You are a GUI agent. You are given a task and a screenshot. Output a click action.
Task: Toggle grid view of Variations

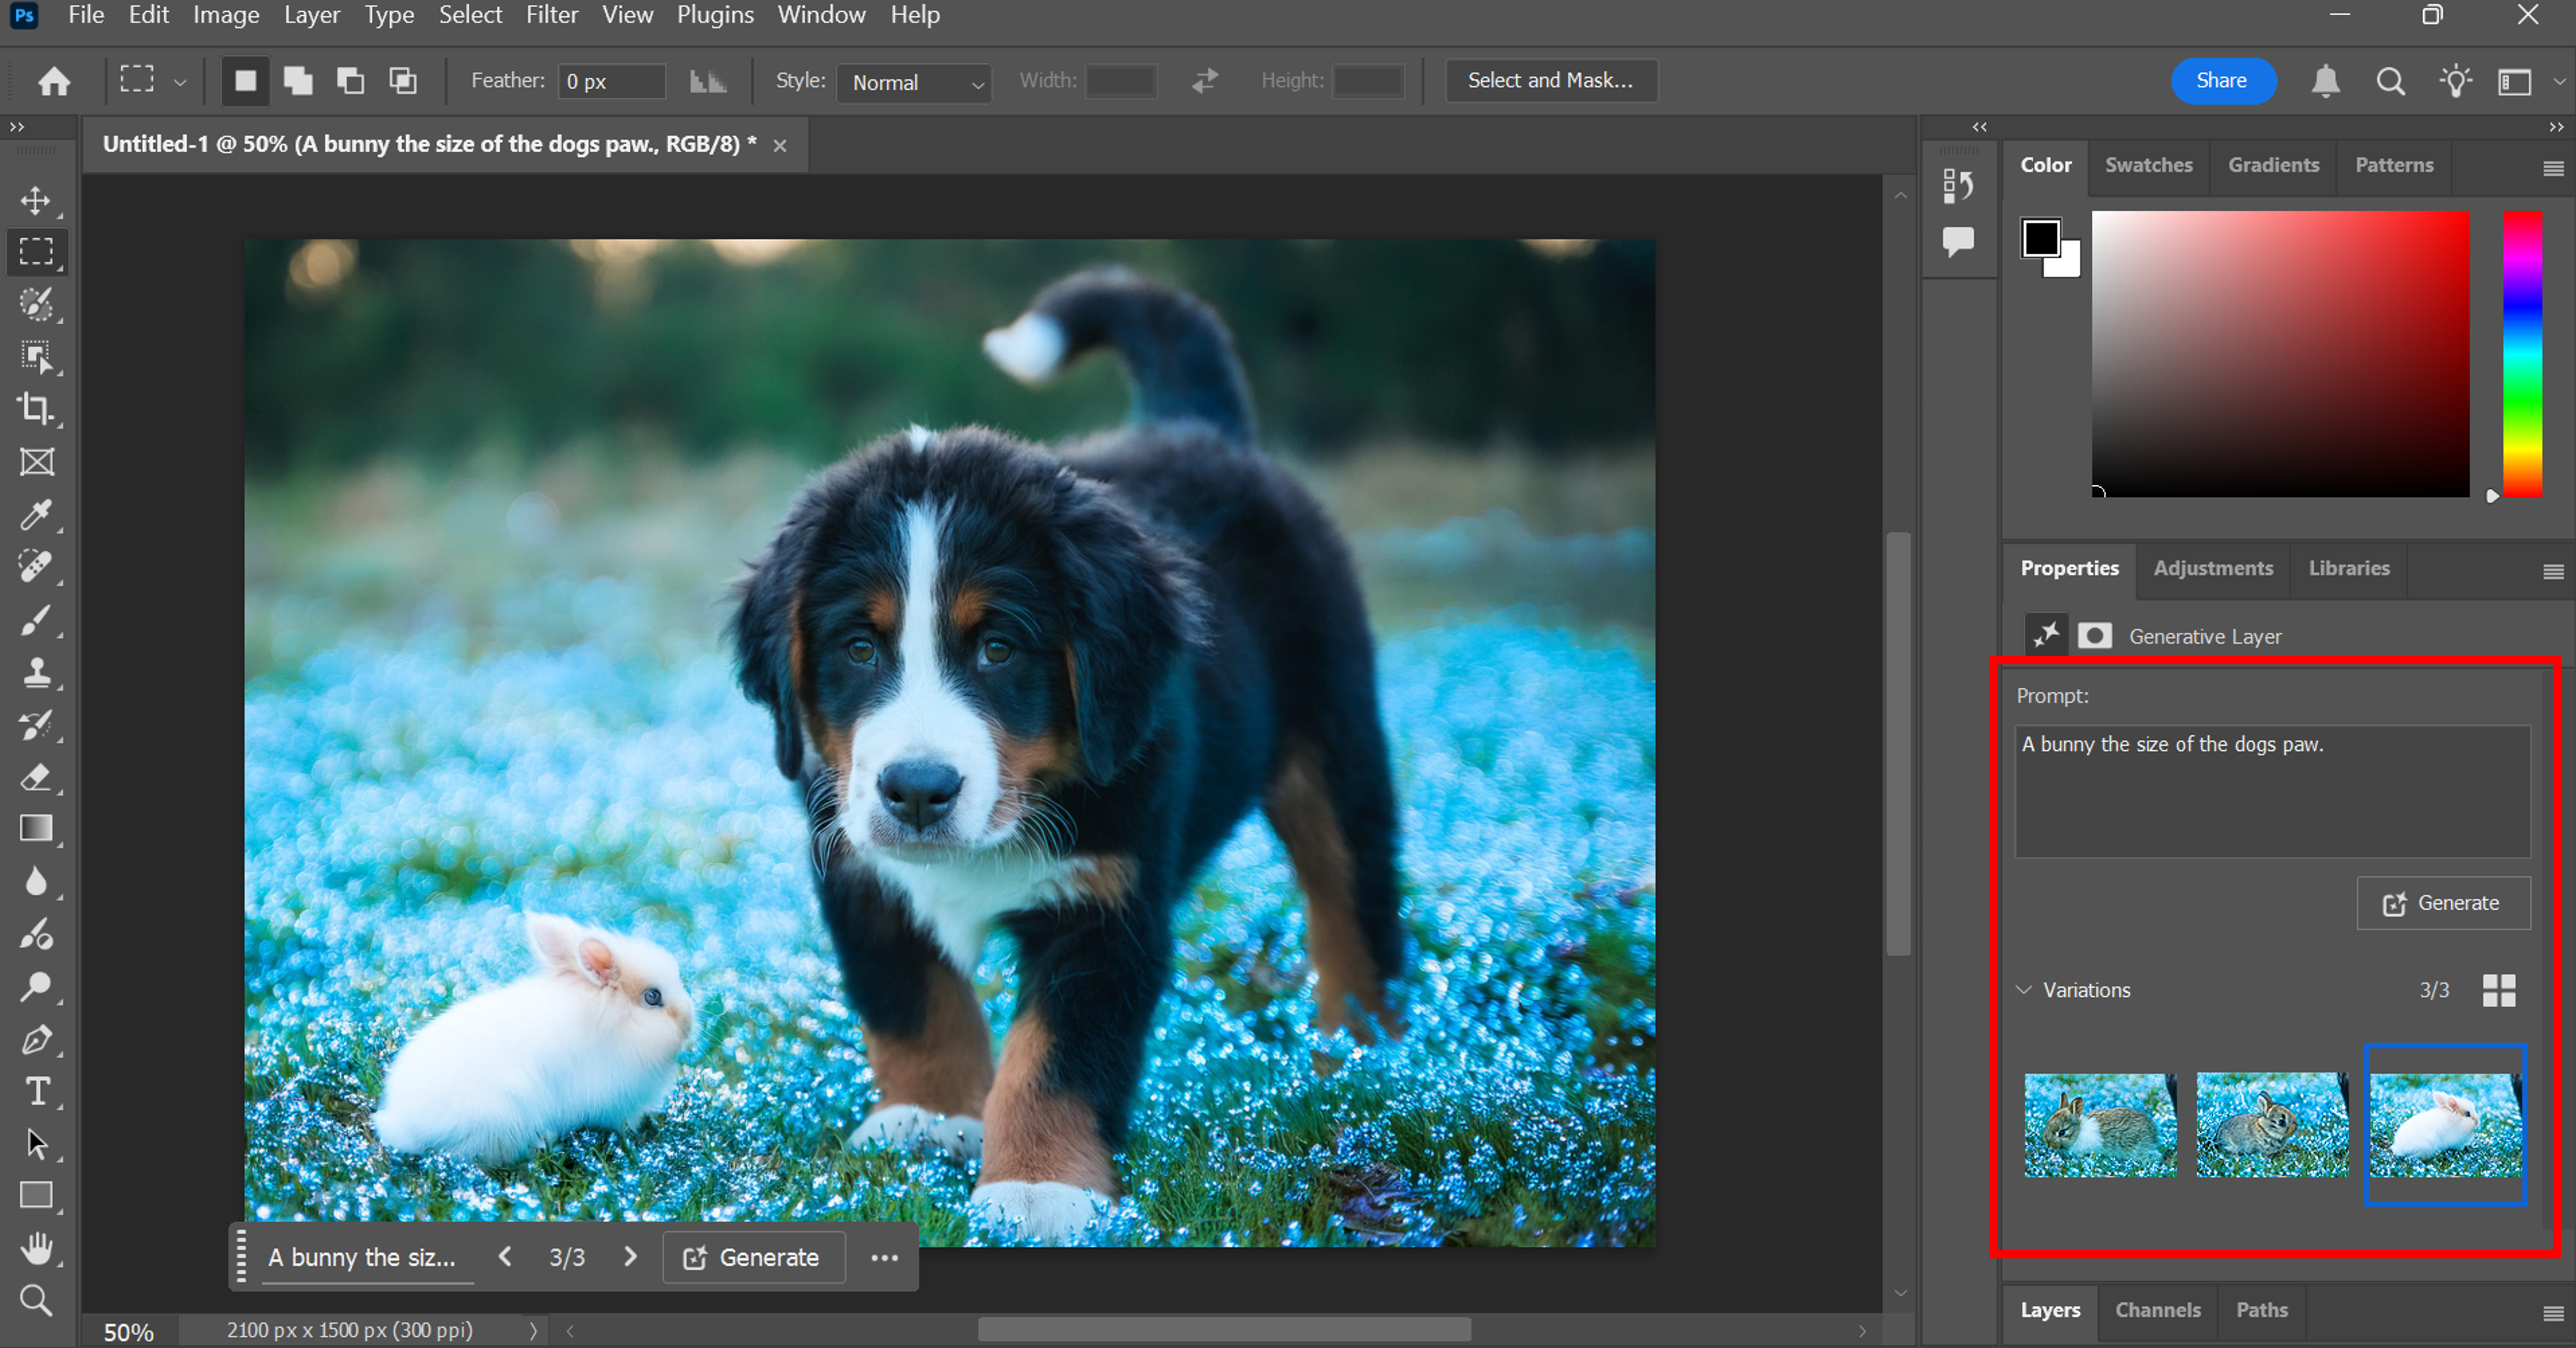click(x=2499, y=990)
